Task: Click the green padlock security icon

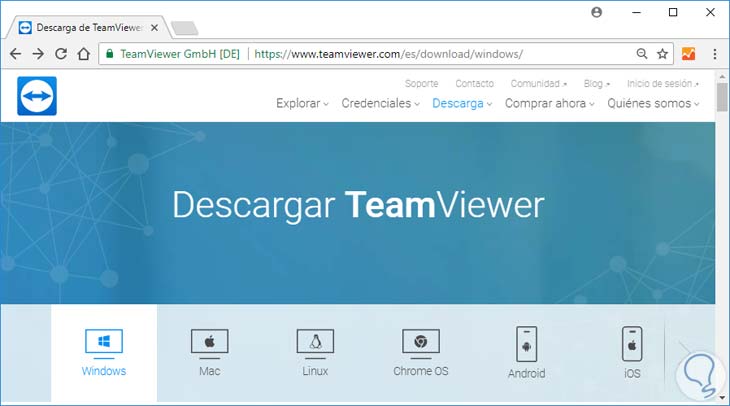Action: [110, 54]
